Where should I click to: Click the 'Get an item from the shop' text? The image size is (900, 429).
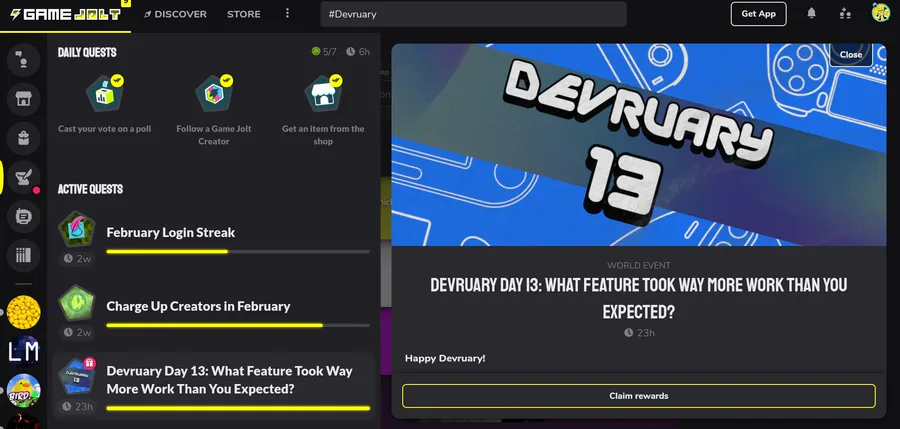pos(323,135)
